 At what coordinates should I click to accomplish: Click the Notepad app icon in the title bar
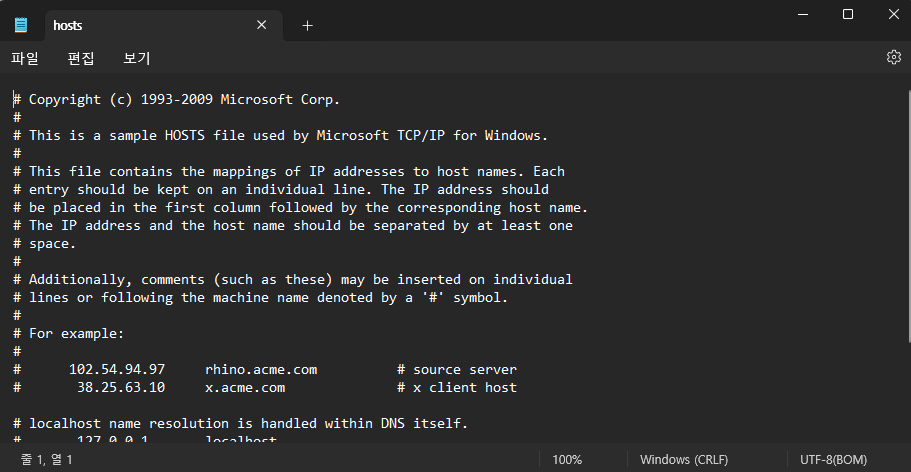(x=21, y=24)
